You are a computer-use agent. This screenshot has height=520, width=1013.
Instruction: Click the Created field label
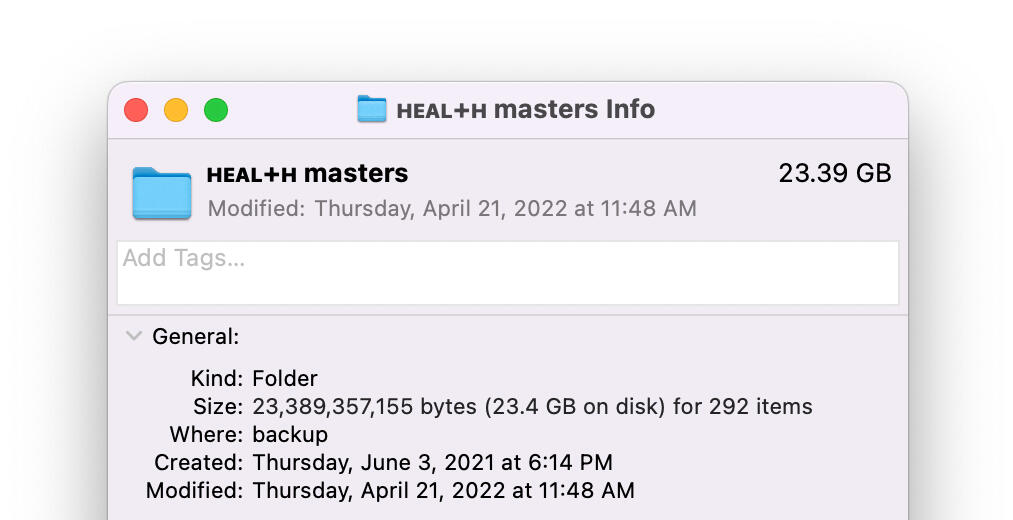point(198,463)
